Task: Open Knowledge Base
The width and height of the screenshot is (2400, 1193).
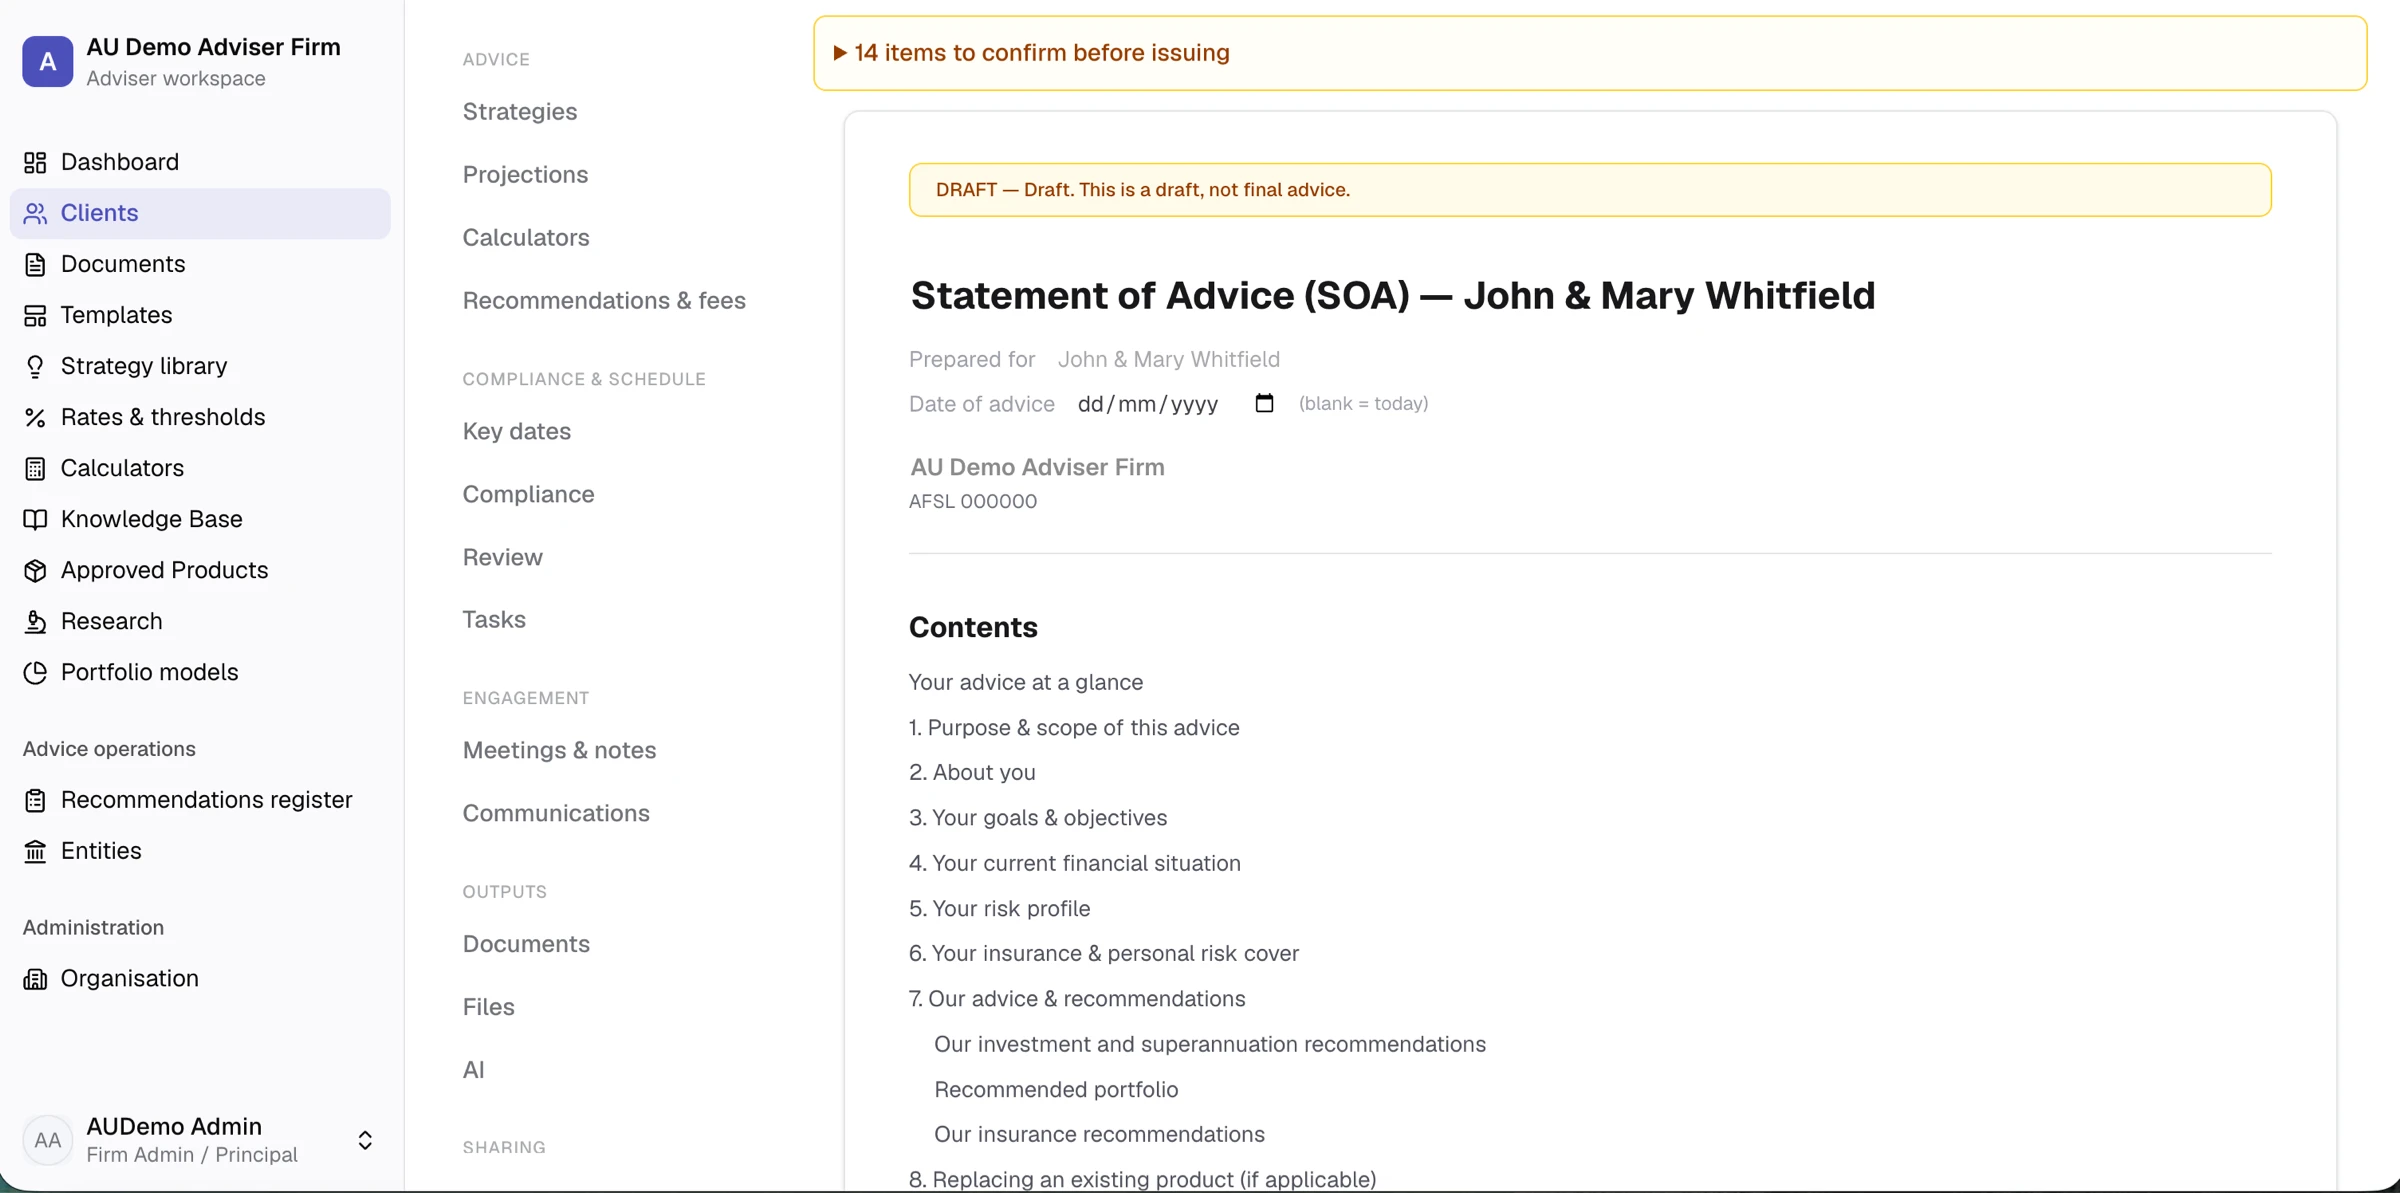Action: (200, 519)
